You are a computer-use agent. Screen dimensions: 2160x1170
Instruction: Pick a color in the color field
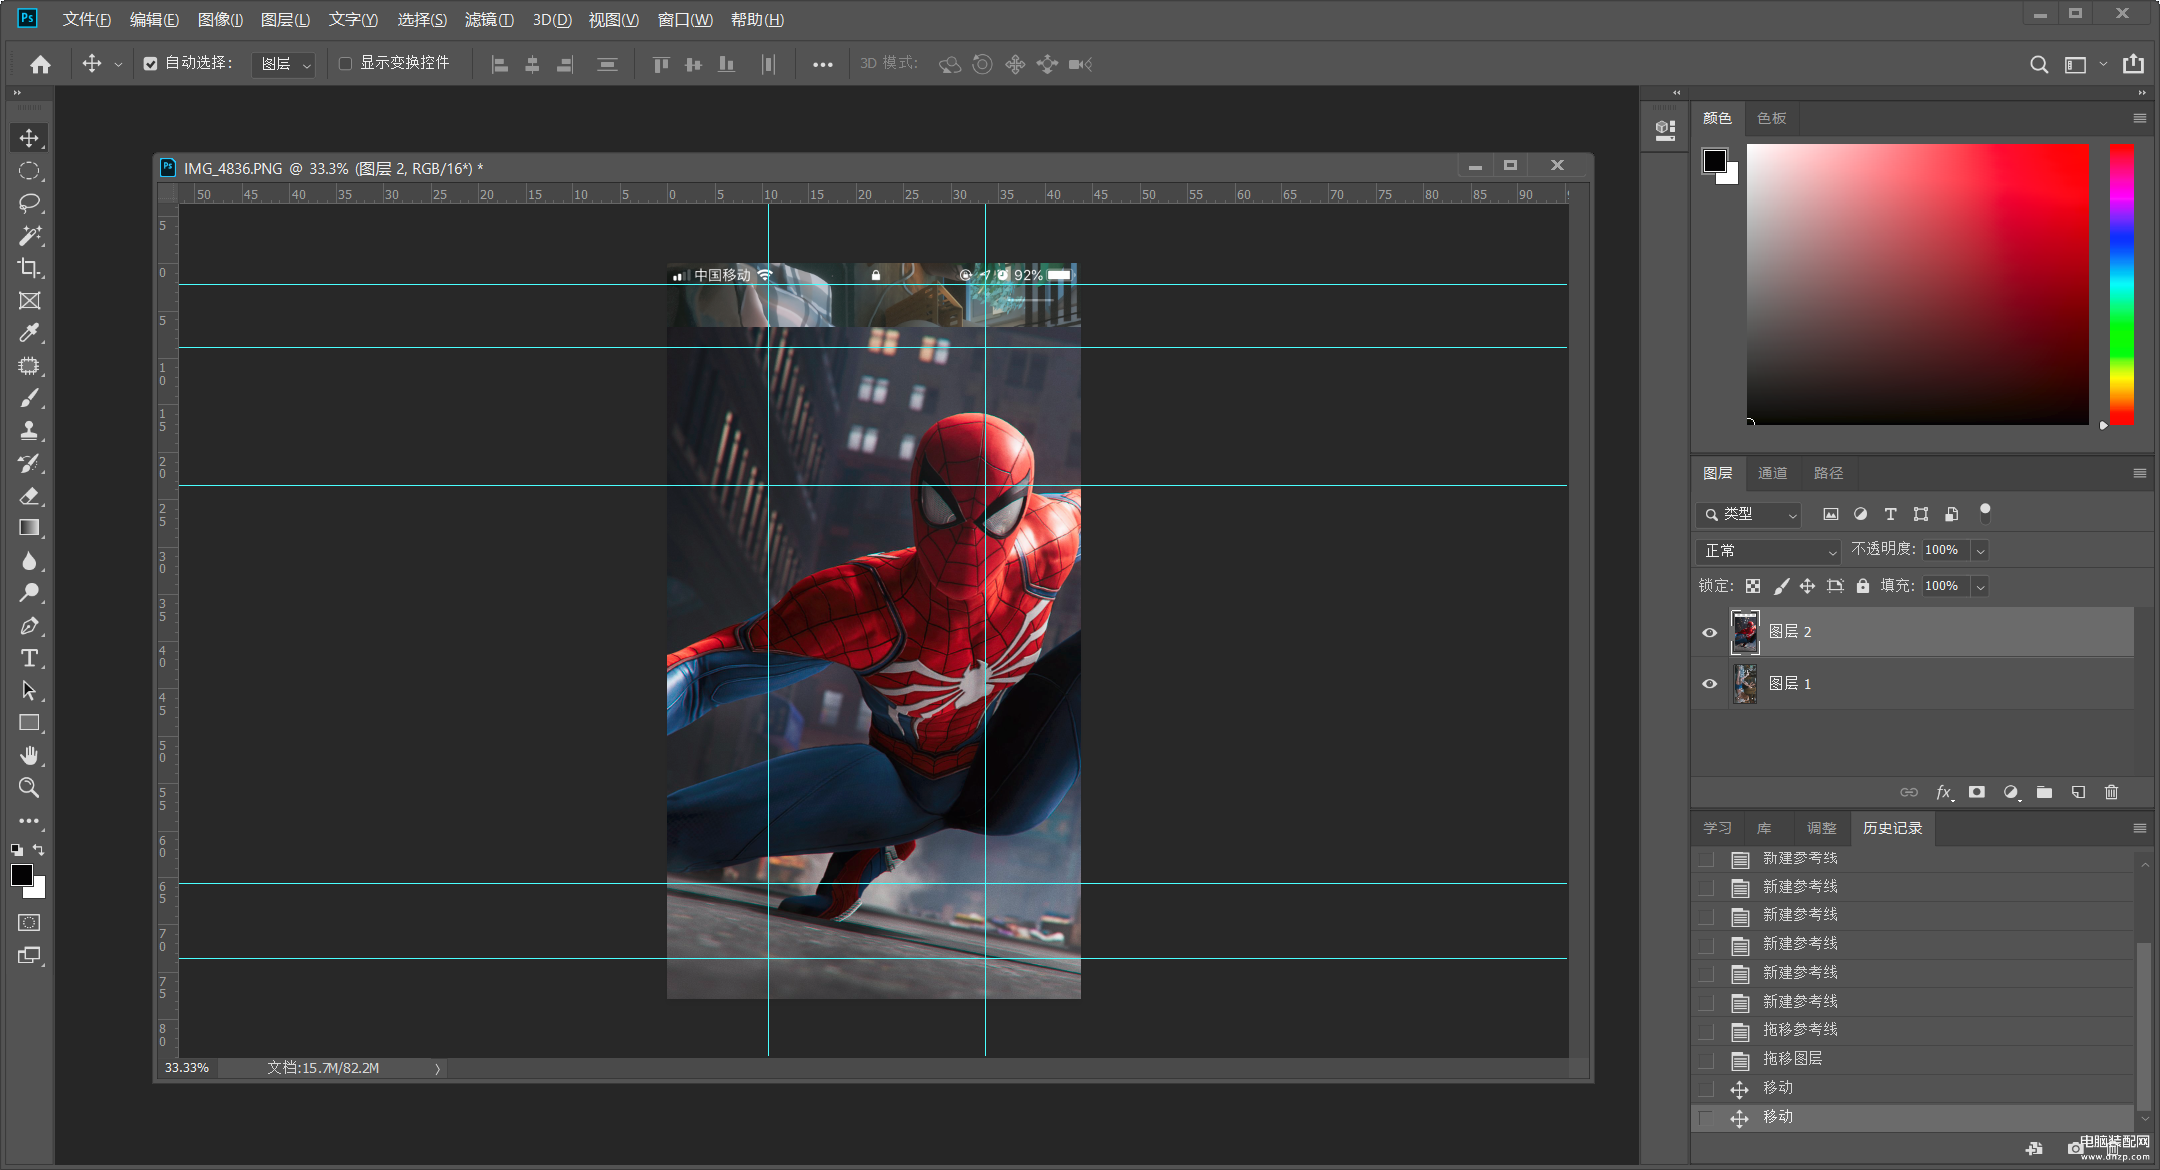[x=1917, y=285]
